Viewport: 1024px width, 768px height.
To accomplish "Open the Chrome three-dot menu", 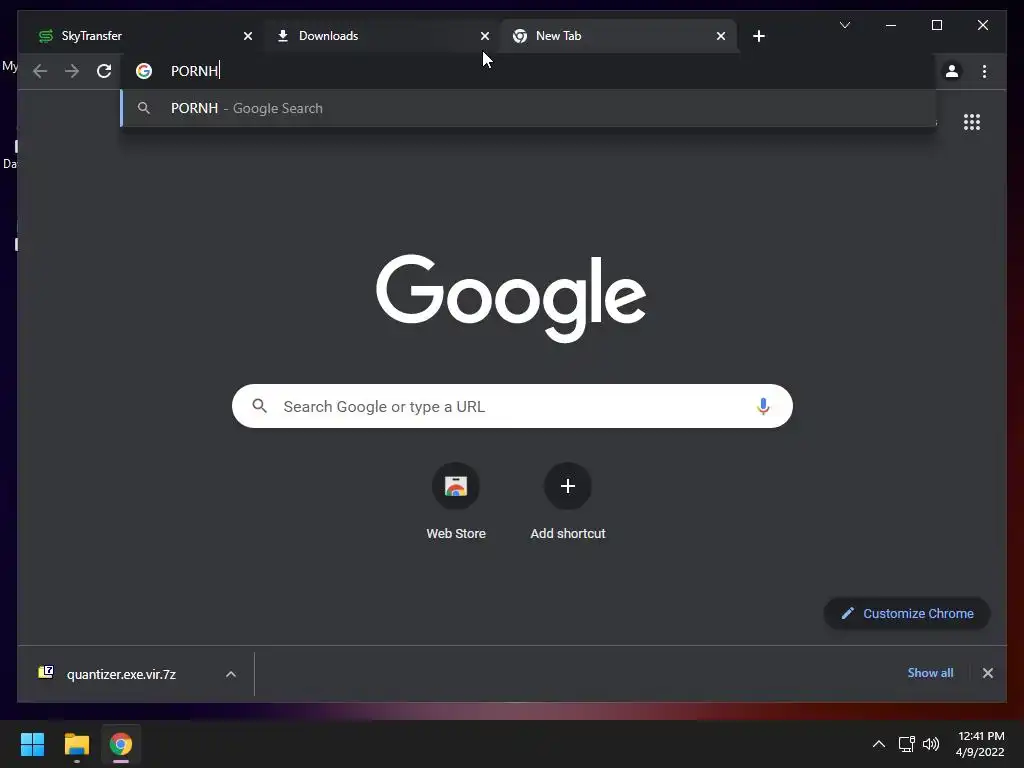I will click(984, 71).
